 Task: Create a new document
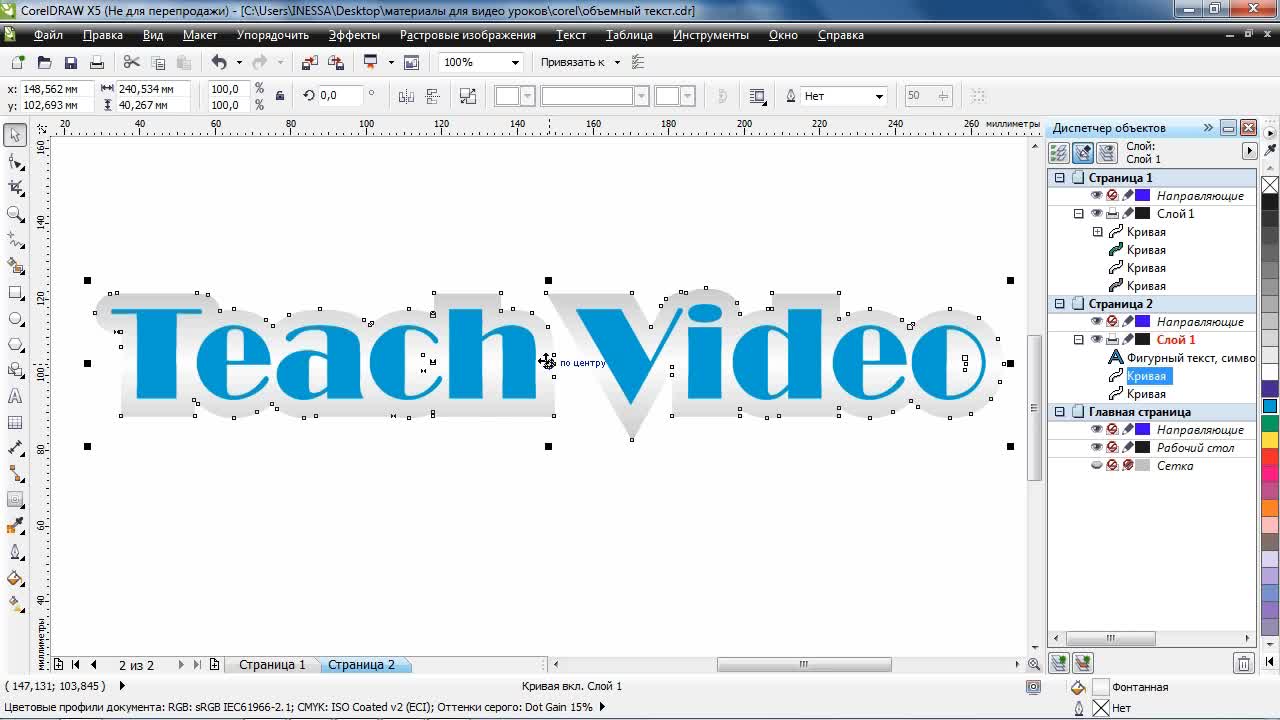coord(19,62)
